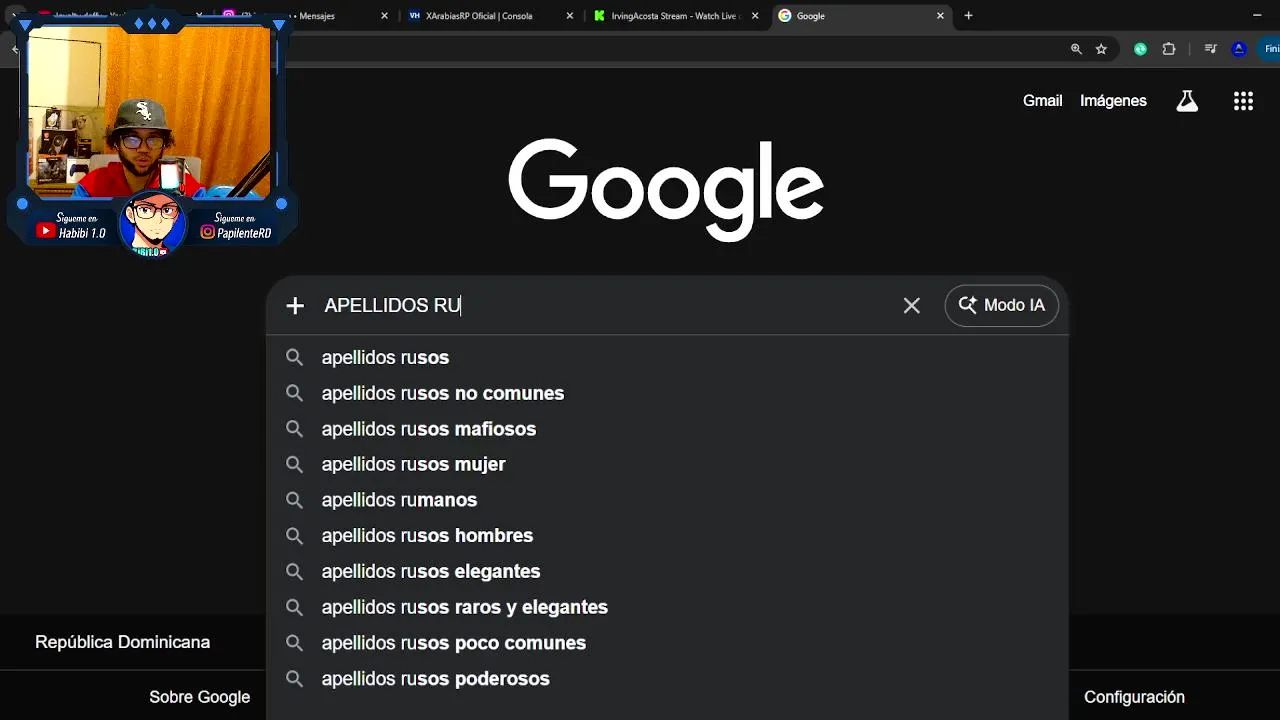Close the IrvingAcosta Stream tab
This screenshot has height=720, width=1280.
pyautogui.click(x=755, y=16)
